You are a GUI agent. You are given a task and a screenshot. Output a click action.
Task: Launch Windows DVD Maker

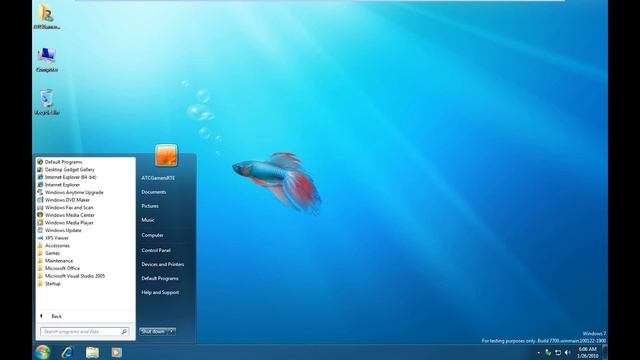(64, 200)
